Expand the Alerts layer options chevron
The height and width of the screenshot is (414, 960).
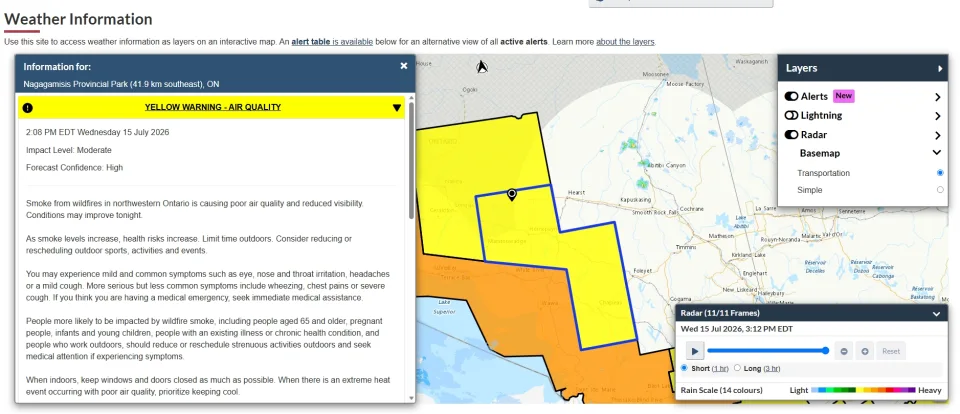[x=937, y=97]
